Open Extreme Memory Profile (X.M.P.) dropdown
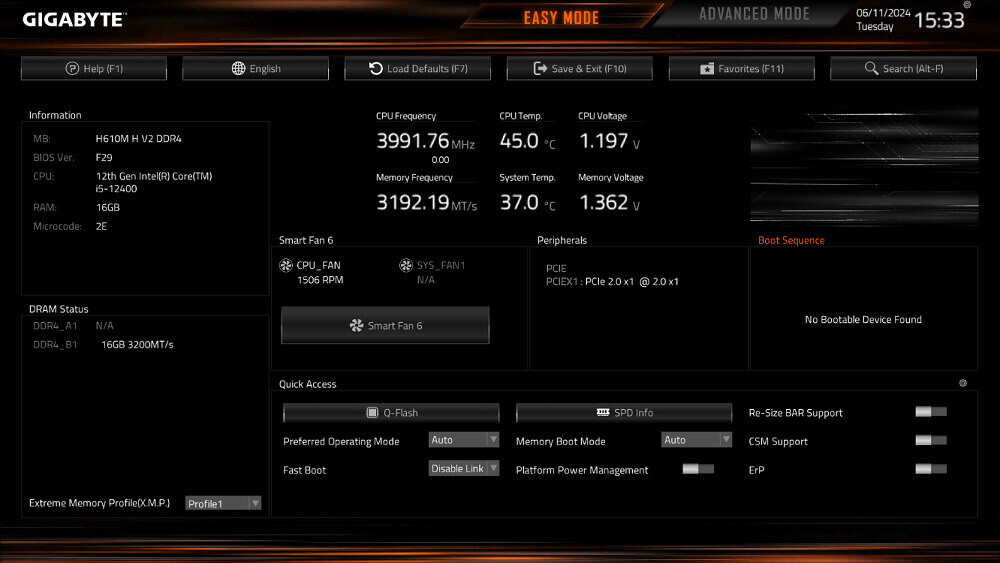 pos(223,503)
